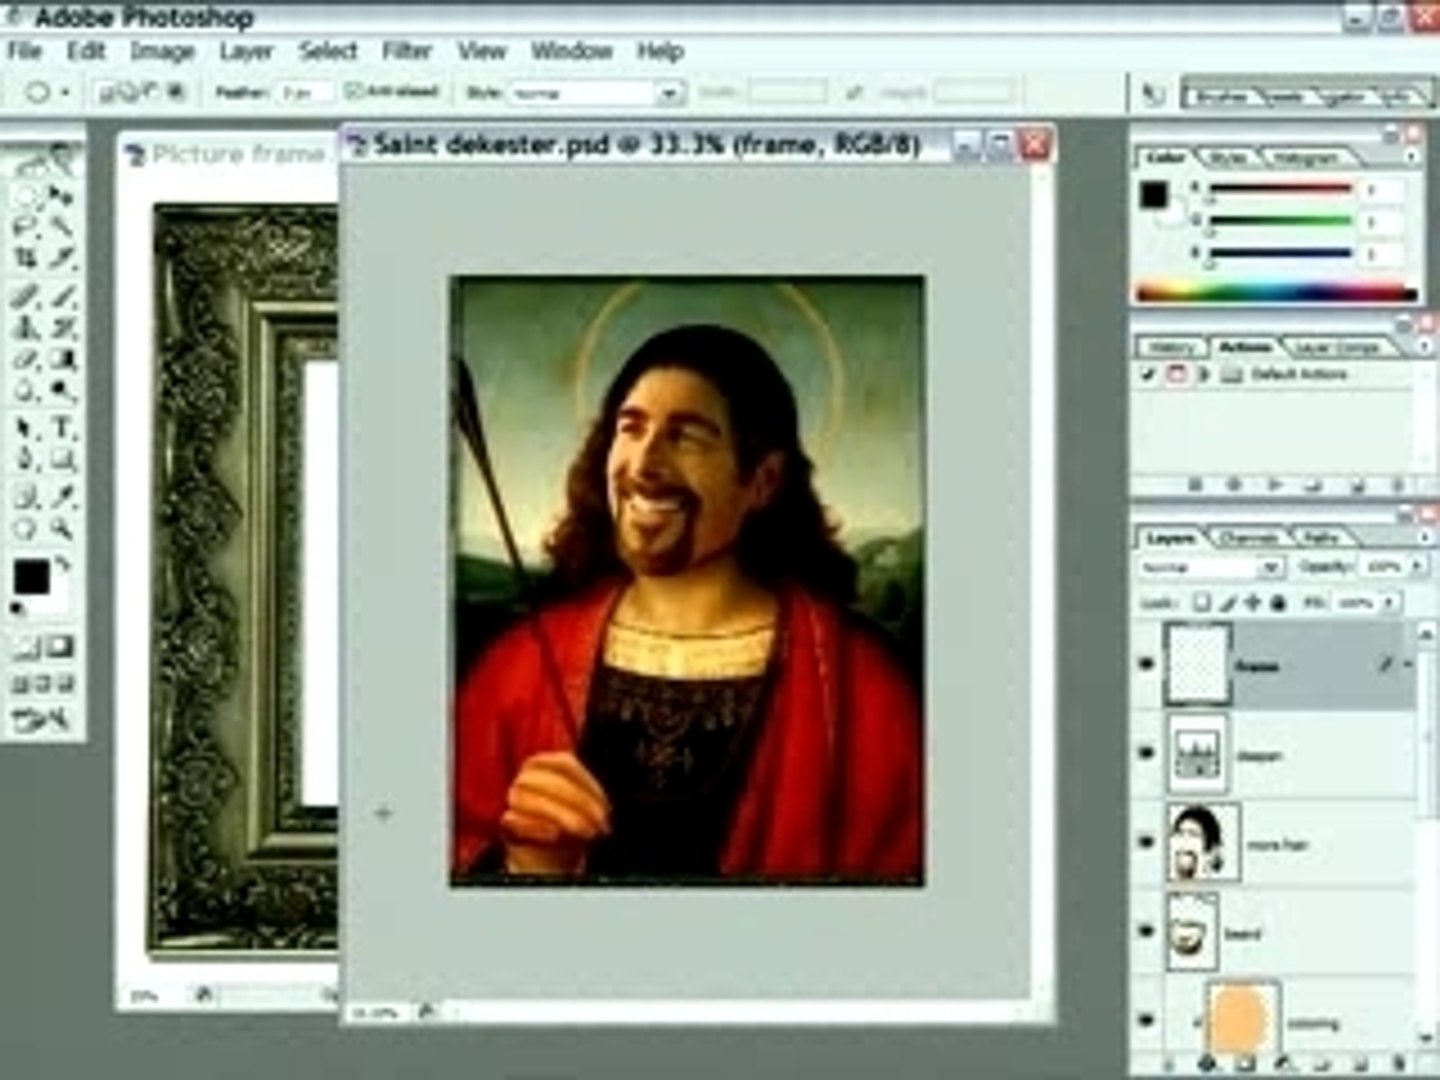Select the Notes tool
Image resolution: width=1440 pixels, height=1080 pixels.
tap(26, 495)
